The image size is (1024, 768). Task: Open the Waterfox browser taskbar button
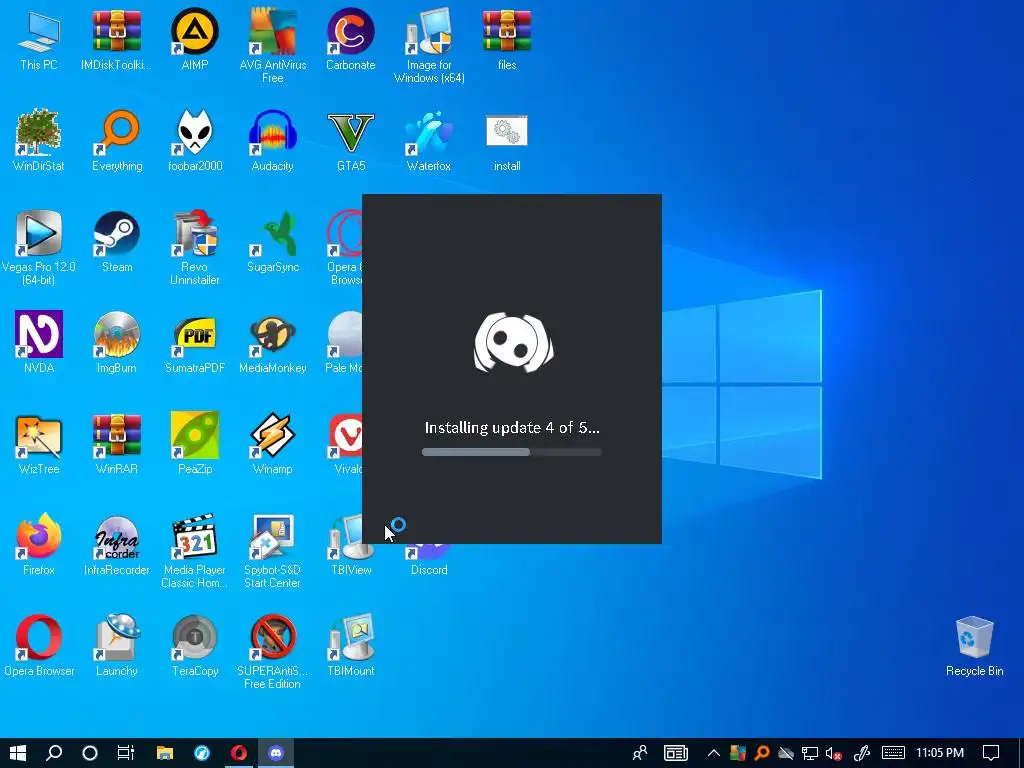[202, 753]
